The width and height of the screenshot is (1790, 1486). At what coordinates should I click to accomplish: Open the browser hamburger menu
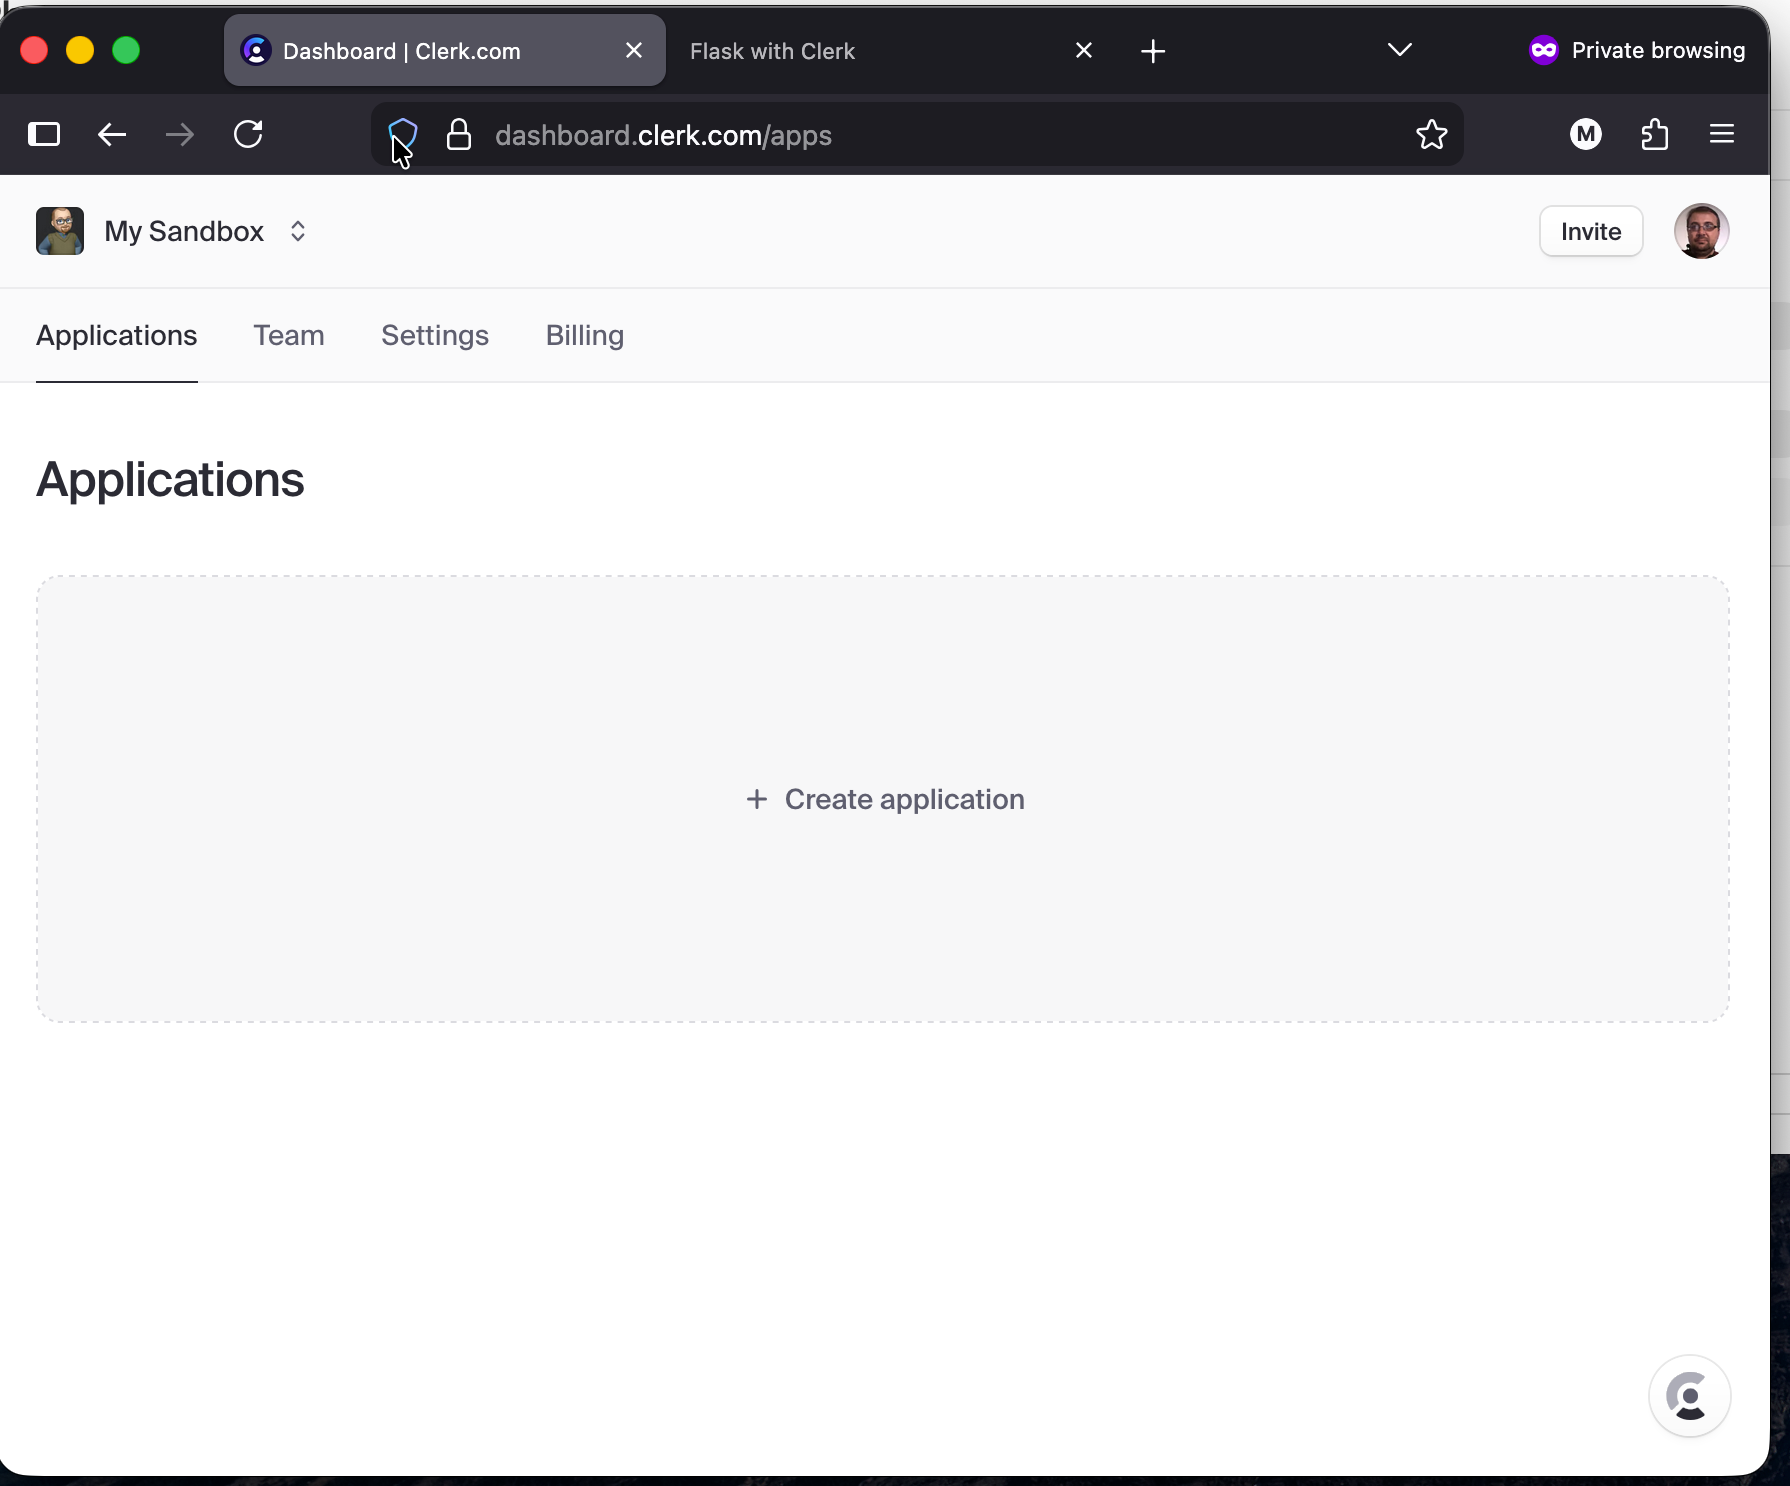[x=1721, y=134]
